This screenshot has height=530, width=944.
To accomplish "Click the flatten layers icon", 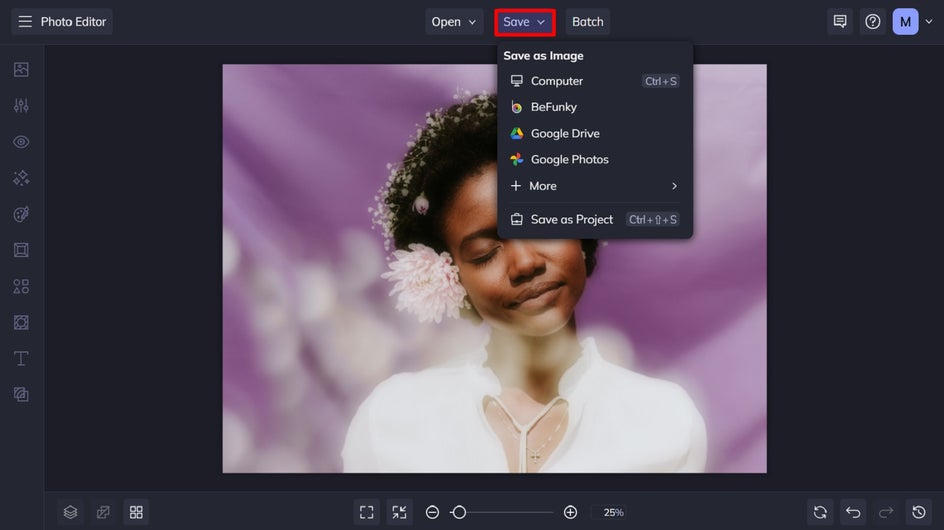I will 103,512.
